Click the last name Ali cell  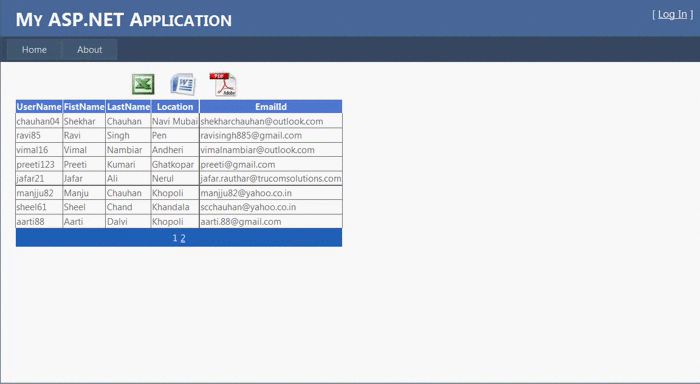128,178
